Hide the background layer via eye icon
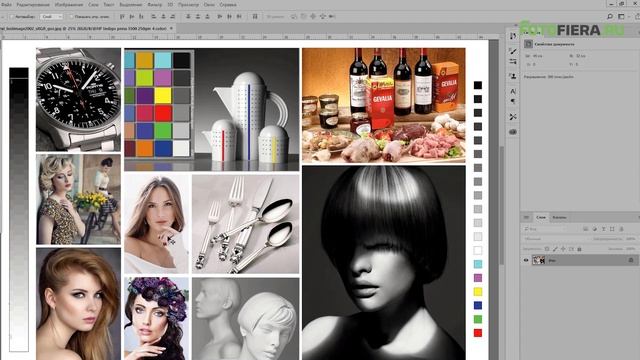 point(526,260)
